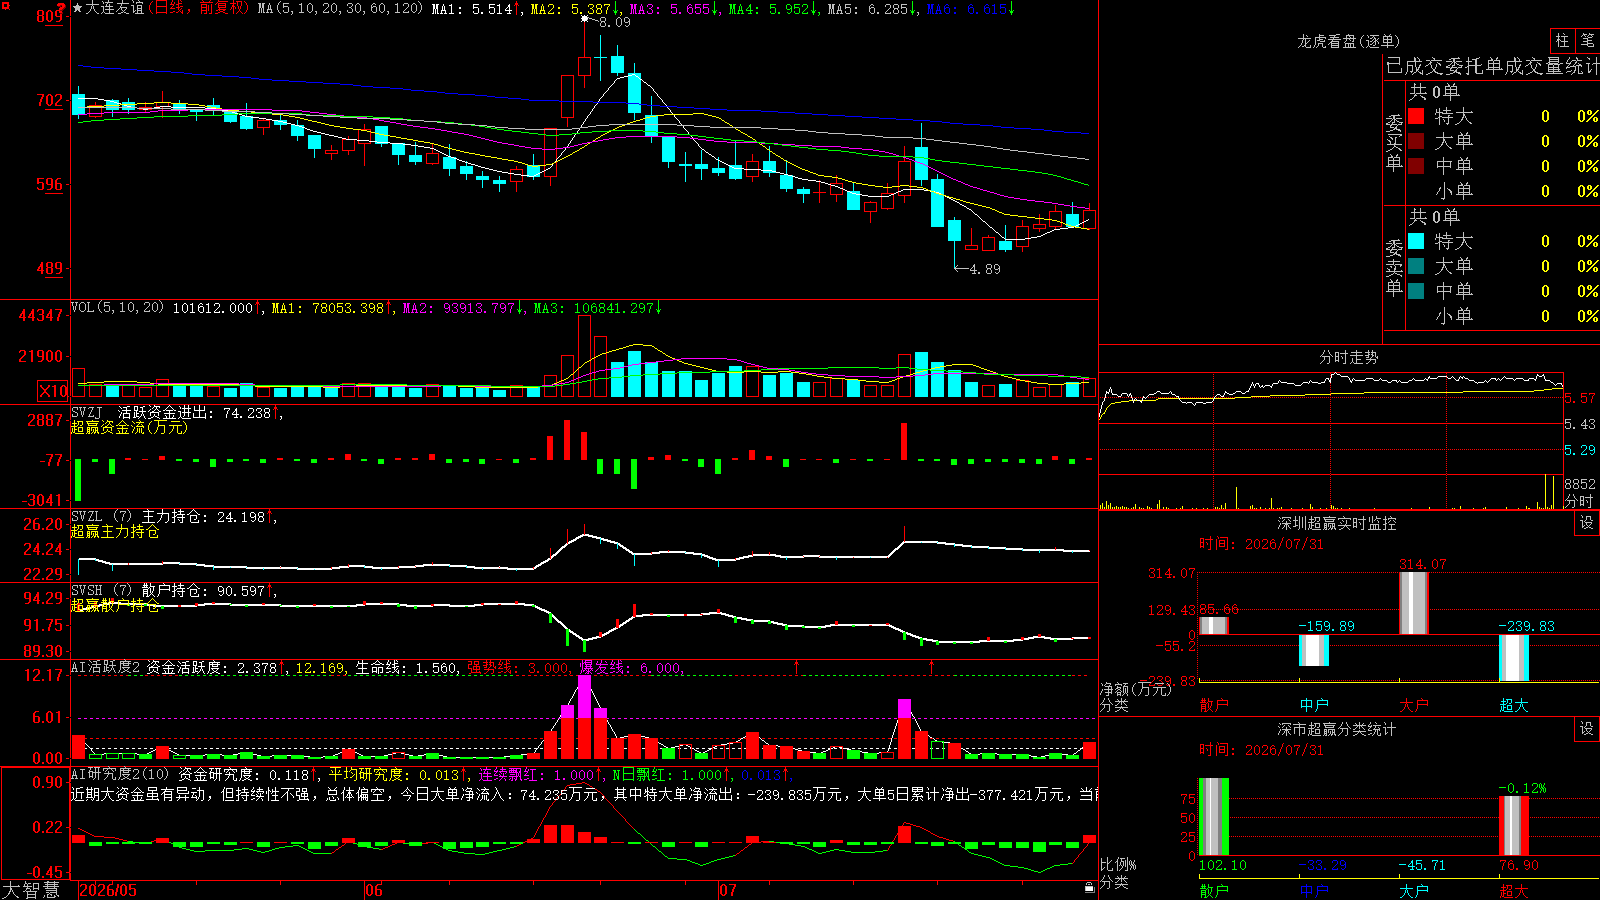Open MA(5,10,20,30,60,120) indicator parameters
1600x900 pixels.
click(341, 8)
